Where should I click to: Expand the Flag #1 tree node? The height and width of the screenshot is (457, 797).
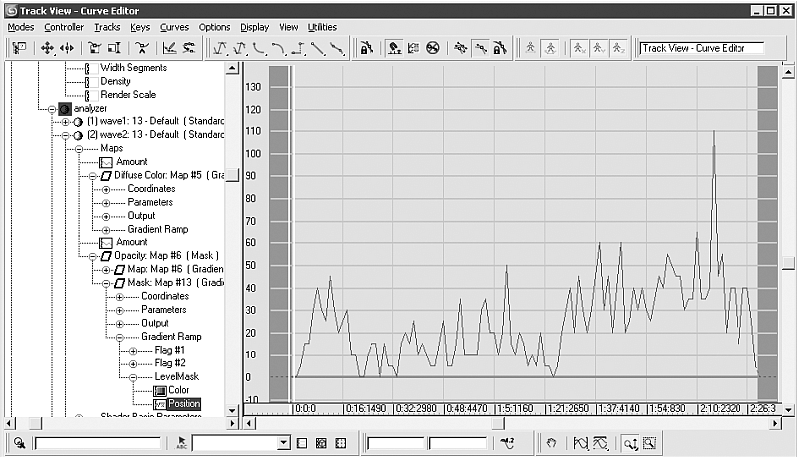(x=133, y=351)
